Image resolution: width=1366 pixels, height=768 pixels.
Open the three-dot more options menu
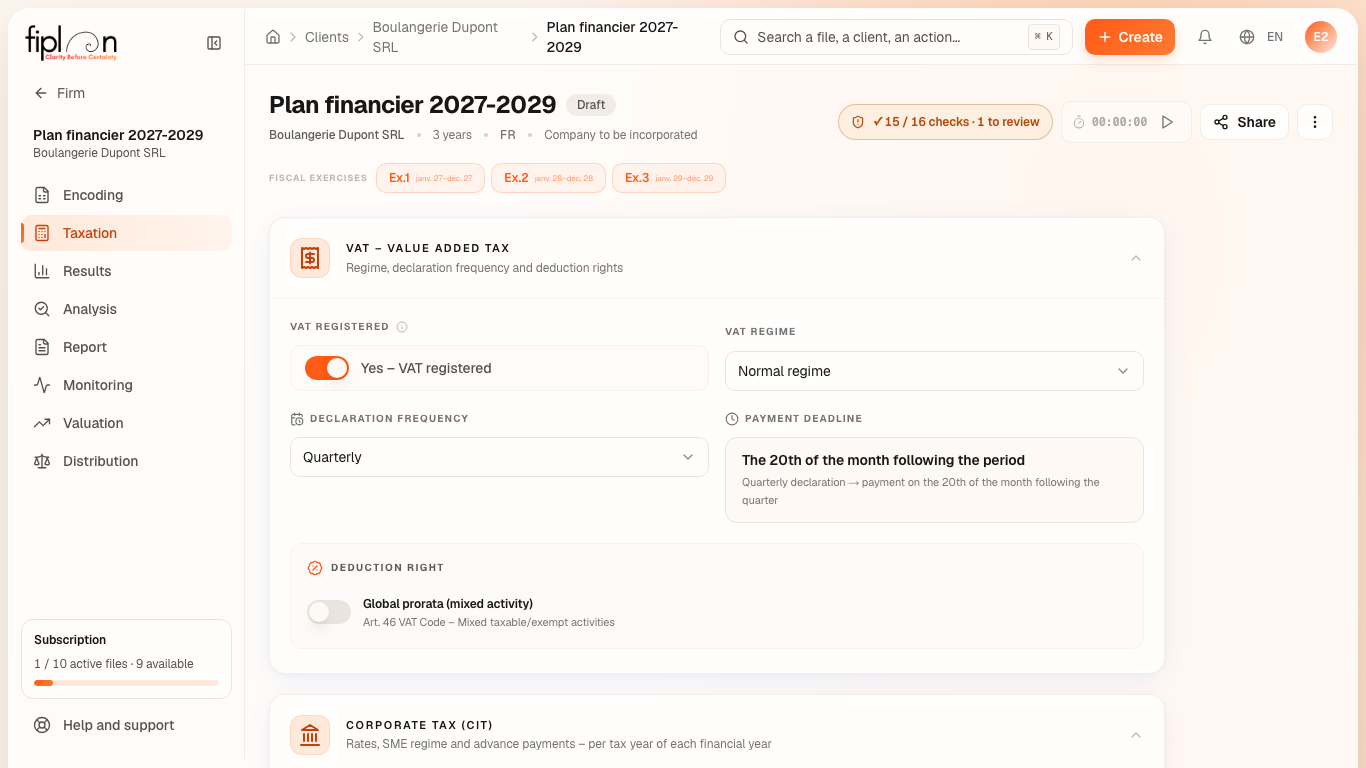[1315, 122]
